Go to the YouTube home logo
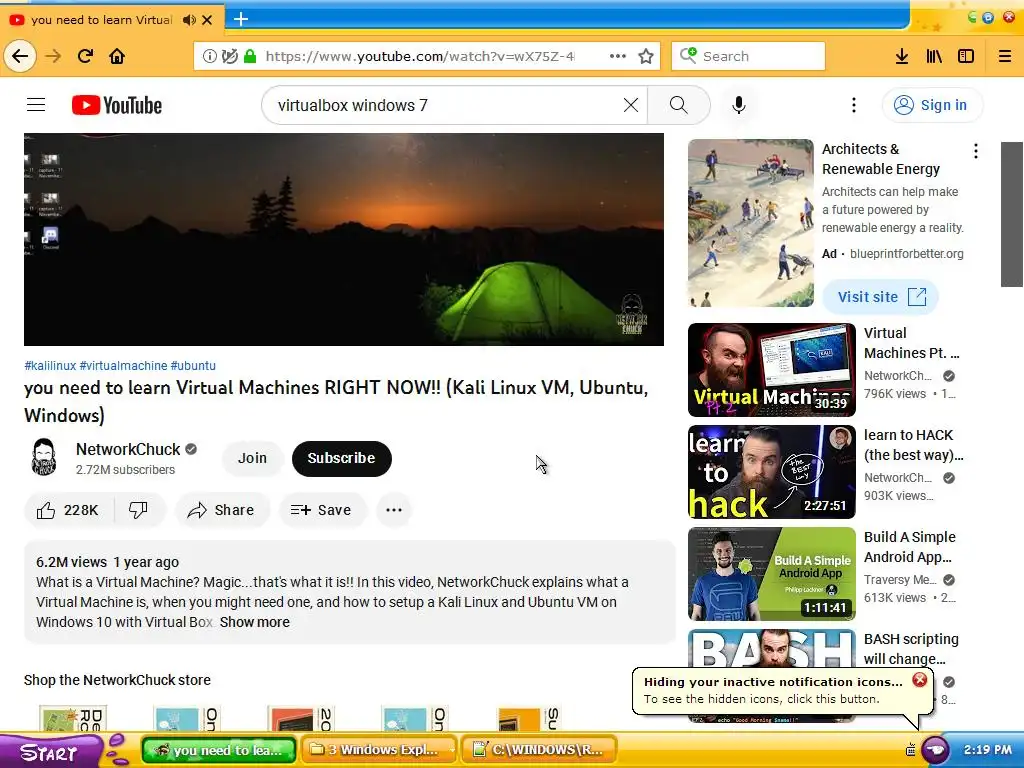Screen dimensions: 1024x768 pyautogui.click(x=116, y=105)
